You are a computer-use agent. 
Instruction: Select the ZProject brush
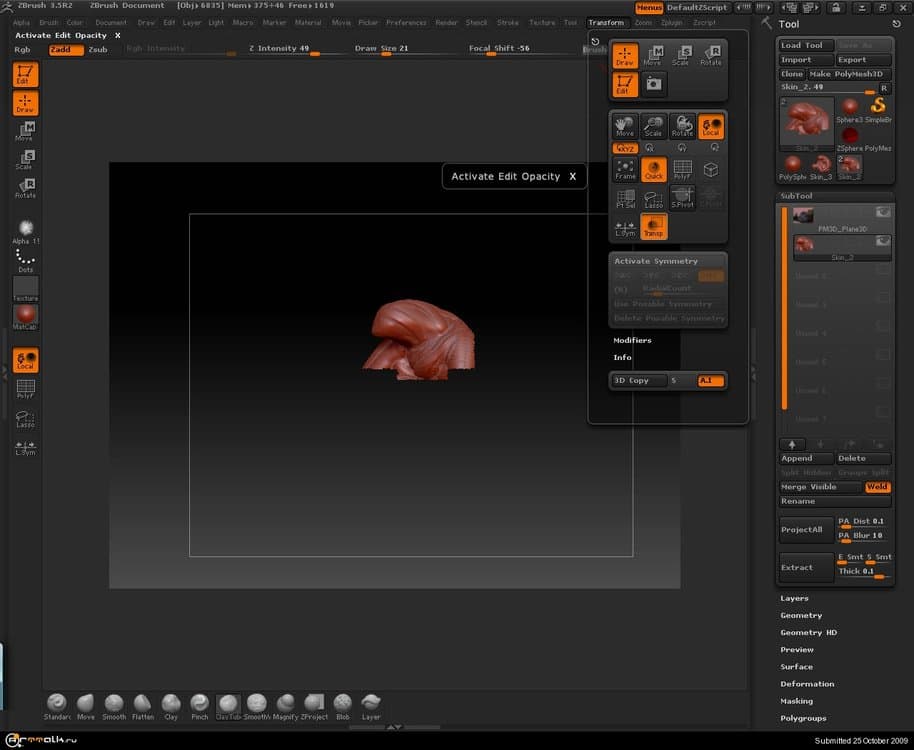(314, 703)
